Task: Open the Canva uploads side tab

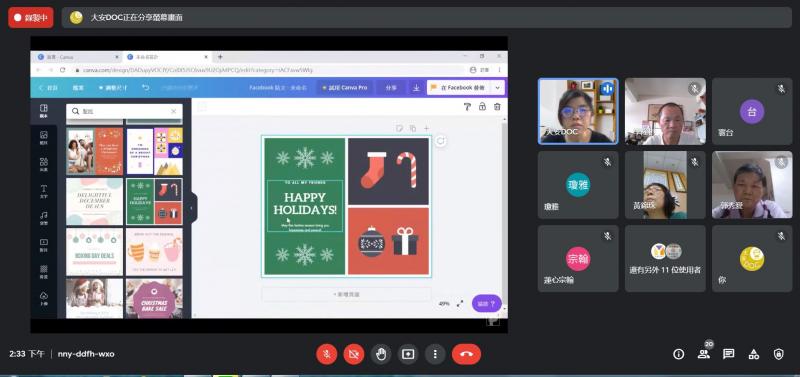Action: [44, 298]
